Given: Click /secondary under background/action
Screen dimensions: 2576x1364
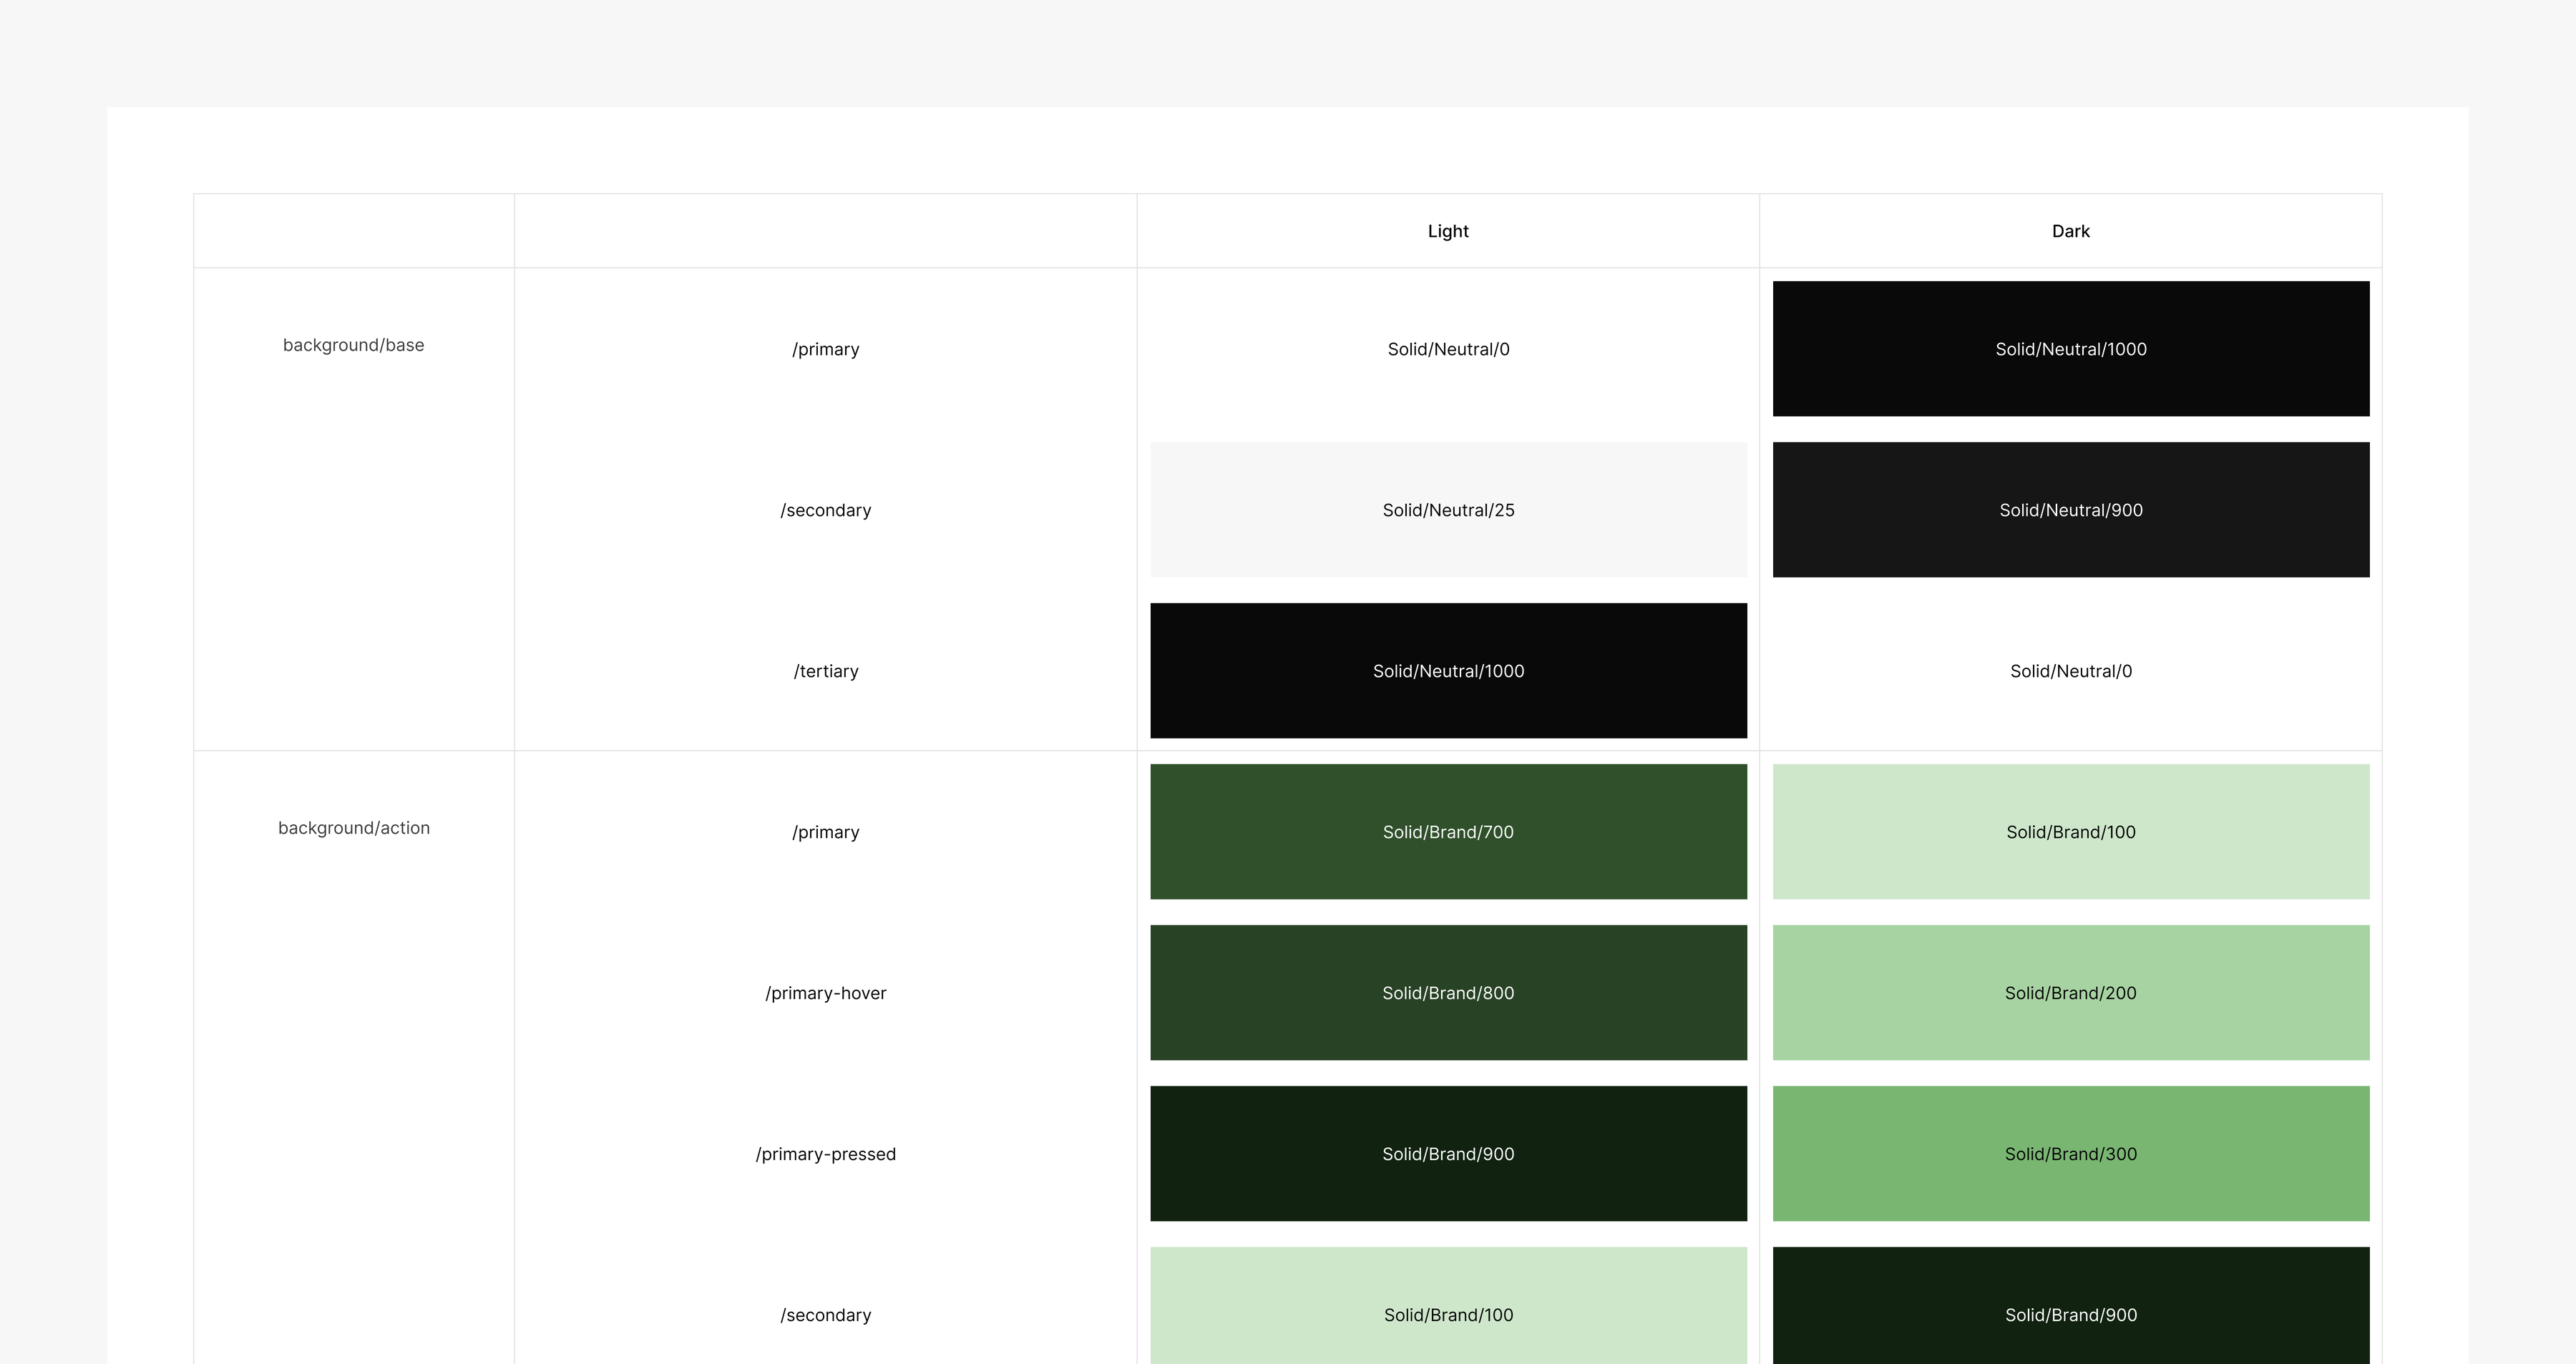Looking at the screenshot, I should [x=825, y=1315].
